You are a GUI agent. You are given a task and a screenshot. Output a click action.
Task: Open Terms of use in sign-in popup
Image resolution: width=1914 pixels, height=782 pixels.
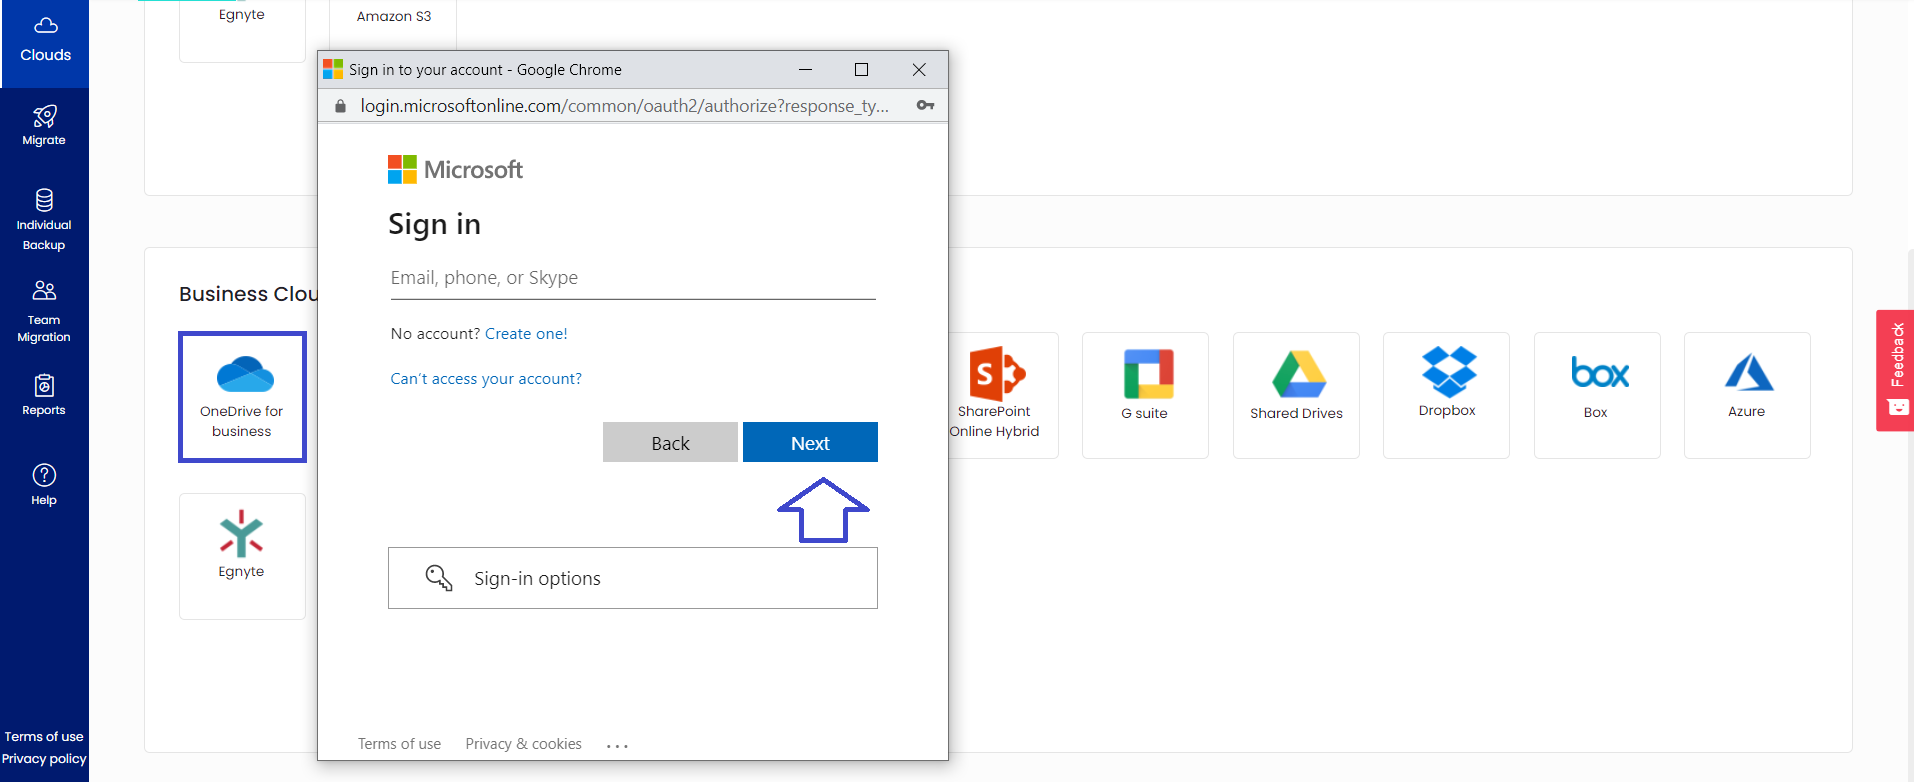(399, 744)
